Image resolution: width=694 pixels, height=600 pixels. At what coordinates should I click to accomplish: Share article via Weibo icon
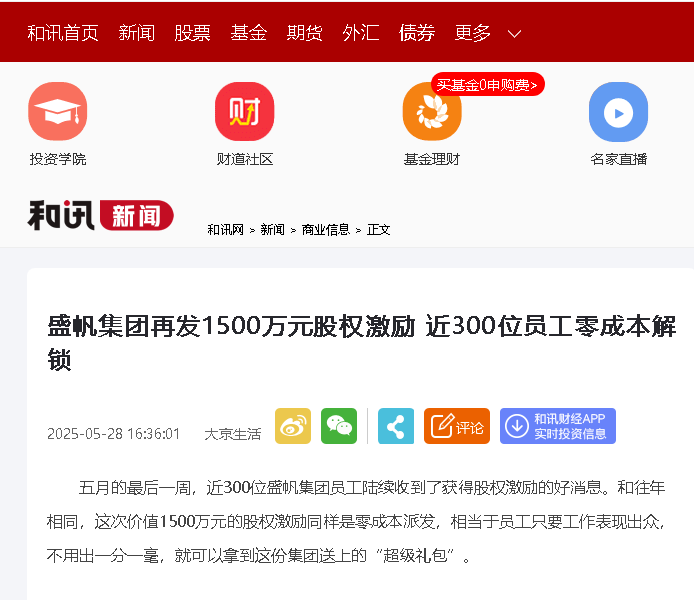pyautogui.click(x=293, y=426)
